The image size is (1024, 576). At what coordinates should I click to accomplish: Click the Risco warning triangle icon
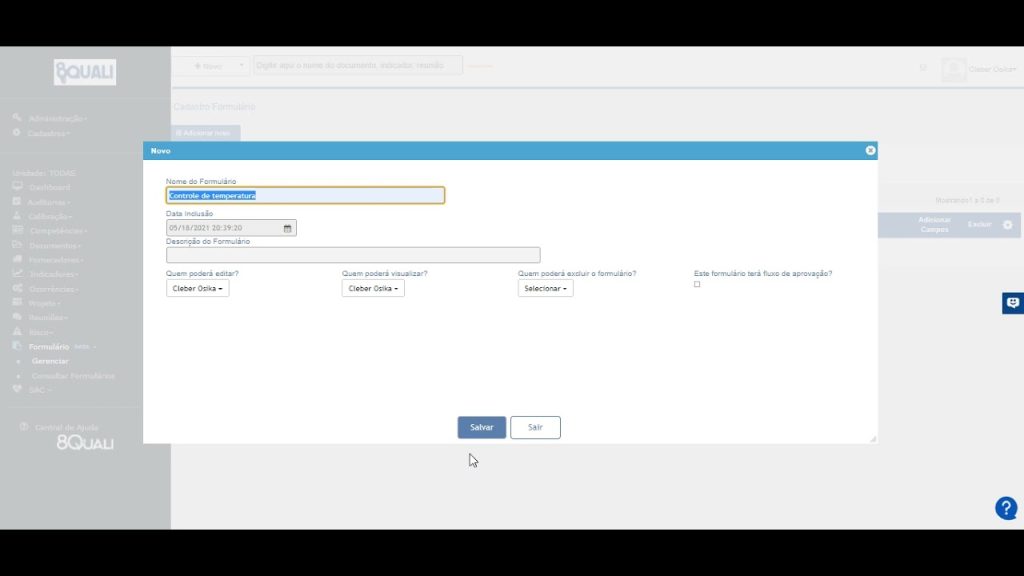(17, 332)
